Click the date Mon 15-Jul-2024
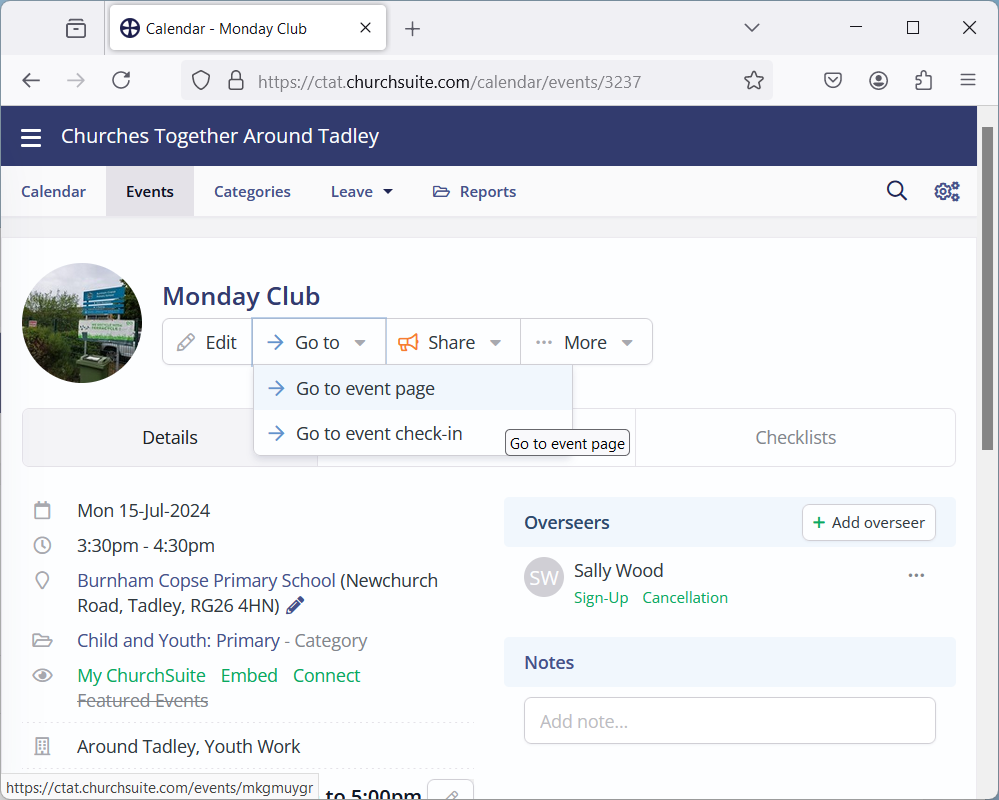Screen dimensions: 999x800 143,511
